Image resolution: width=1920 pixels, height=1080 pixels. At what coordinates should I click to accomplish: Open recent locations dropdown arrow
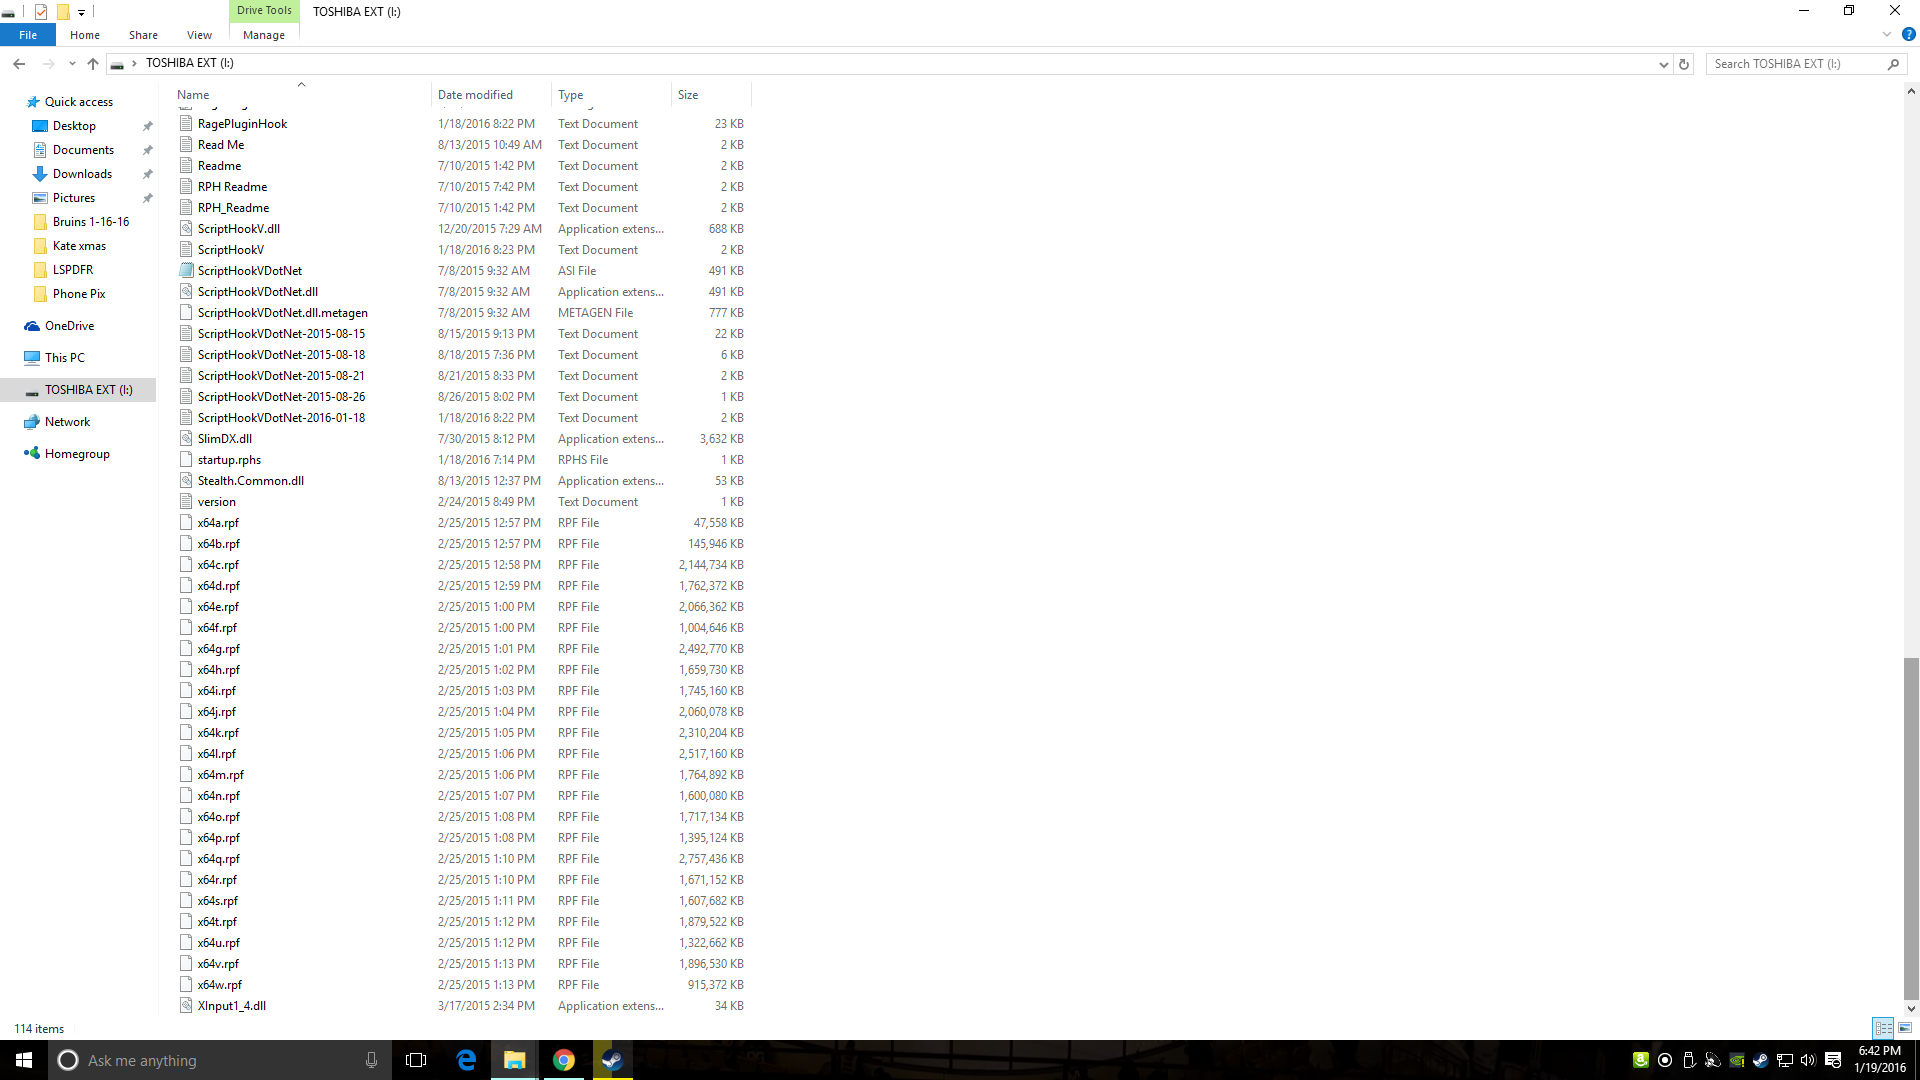pos(72,63)
